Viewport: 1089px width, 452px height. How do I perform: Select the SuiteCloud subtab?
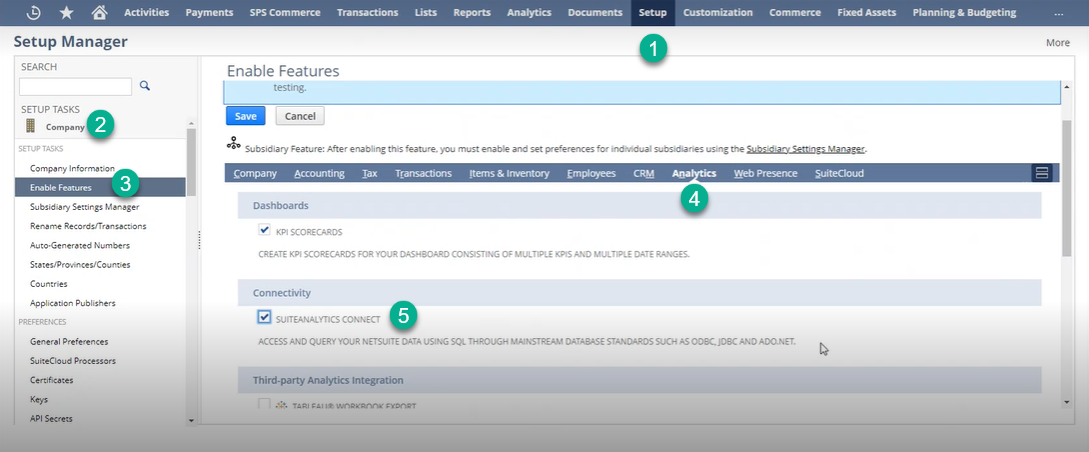840,173
